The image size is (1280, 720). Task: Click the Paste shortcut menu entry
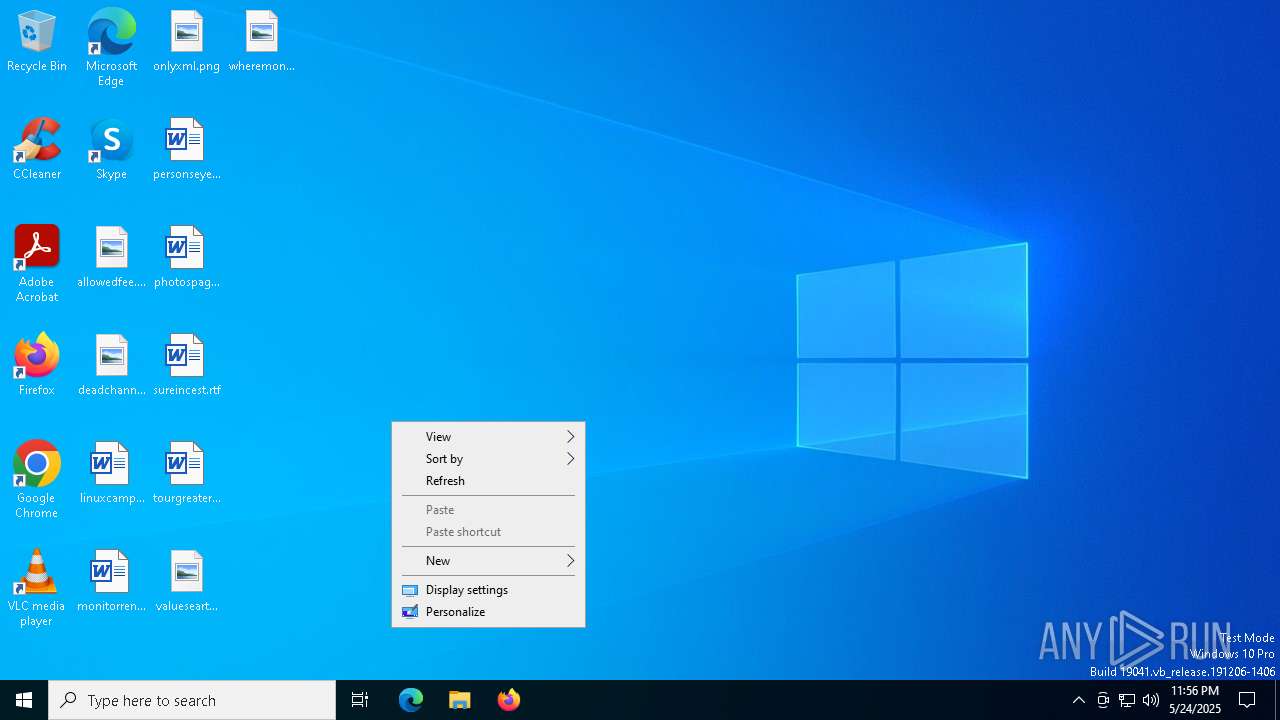point(488,532)
